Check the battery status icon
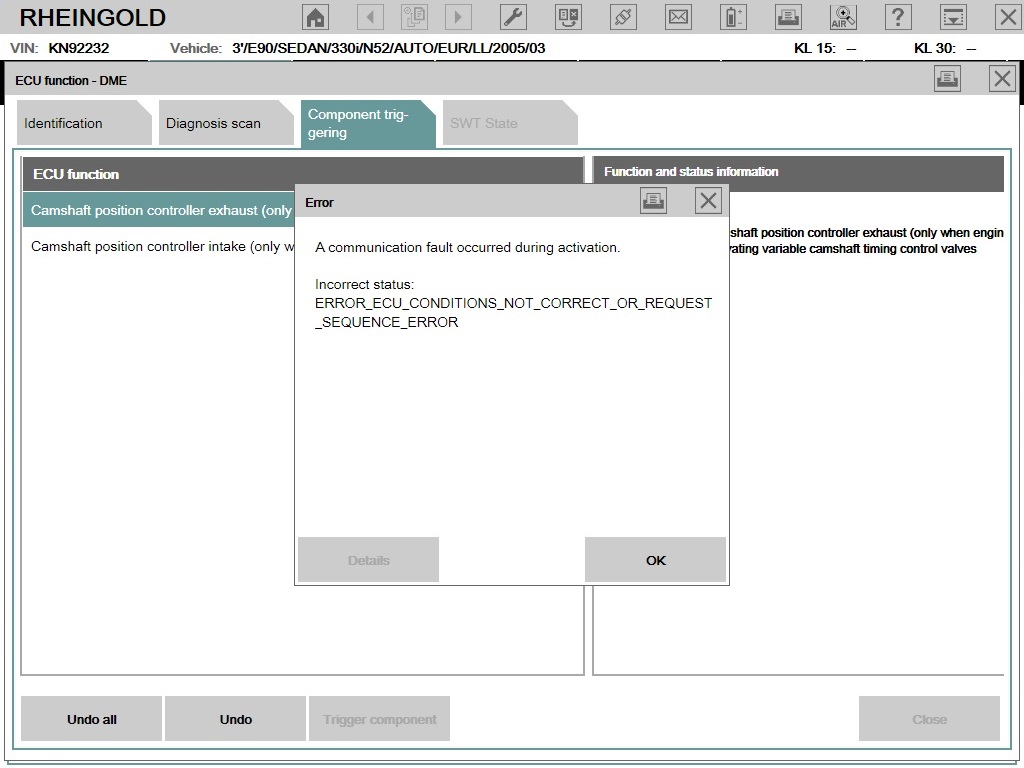This screenshot has height=768, width=1024. 734,17
